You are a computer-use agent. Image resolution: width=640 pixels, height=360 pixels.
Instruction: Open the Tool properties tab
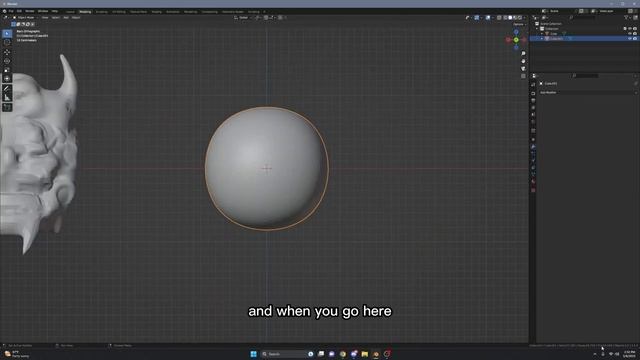533,84
